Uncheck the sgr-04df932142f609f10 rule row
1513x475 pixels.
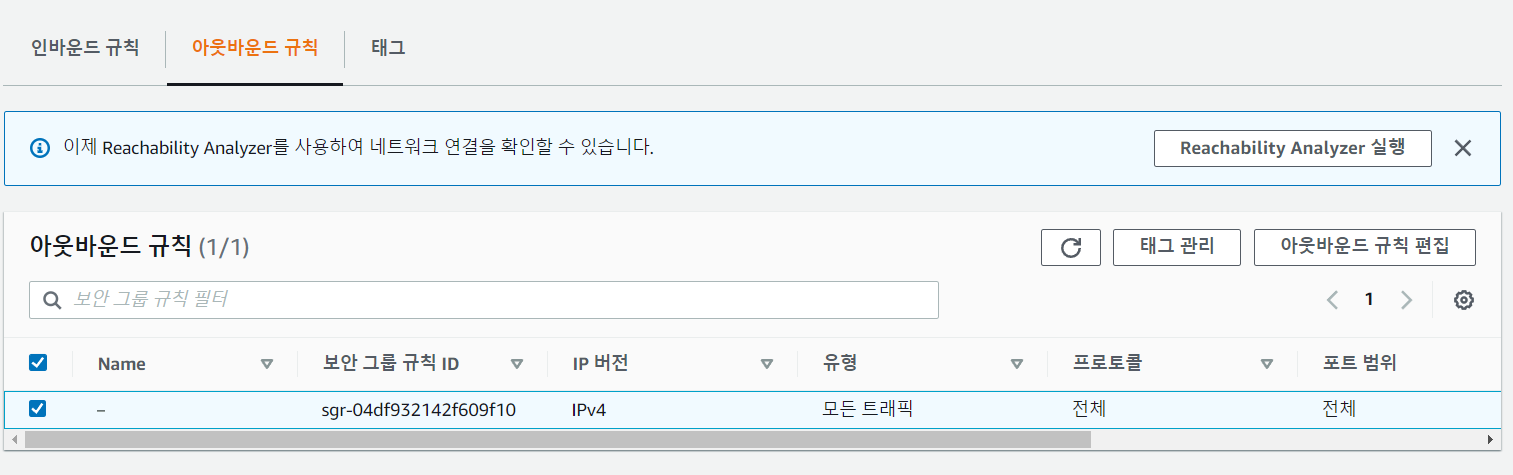[x=38, y=409]
